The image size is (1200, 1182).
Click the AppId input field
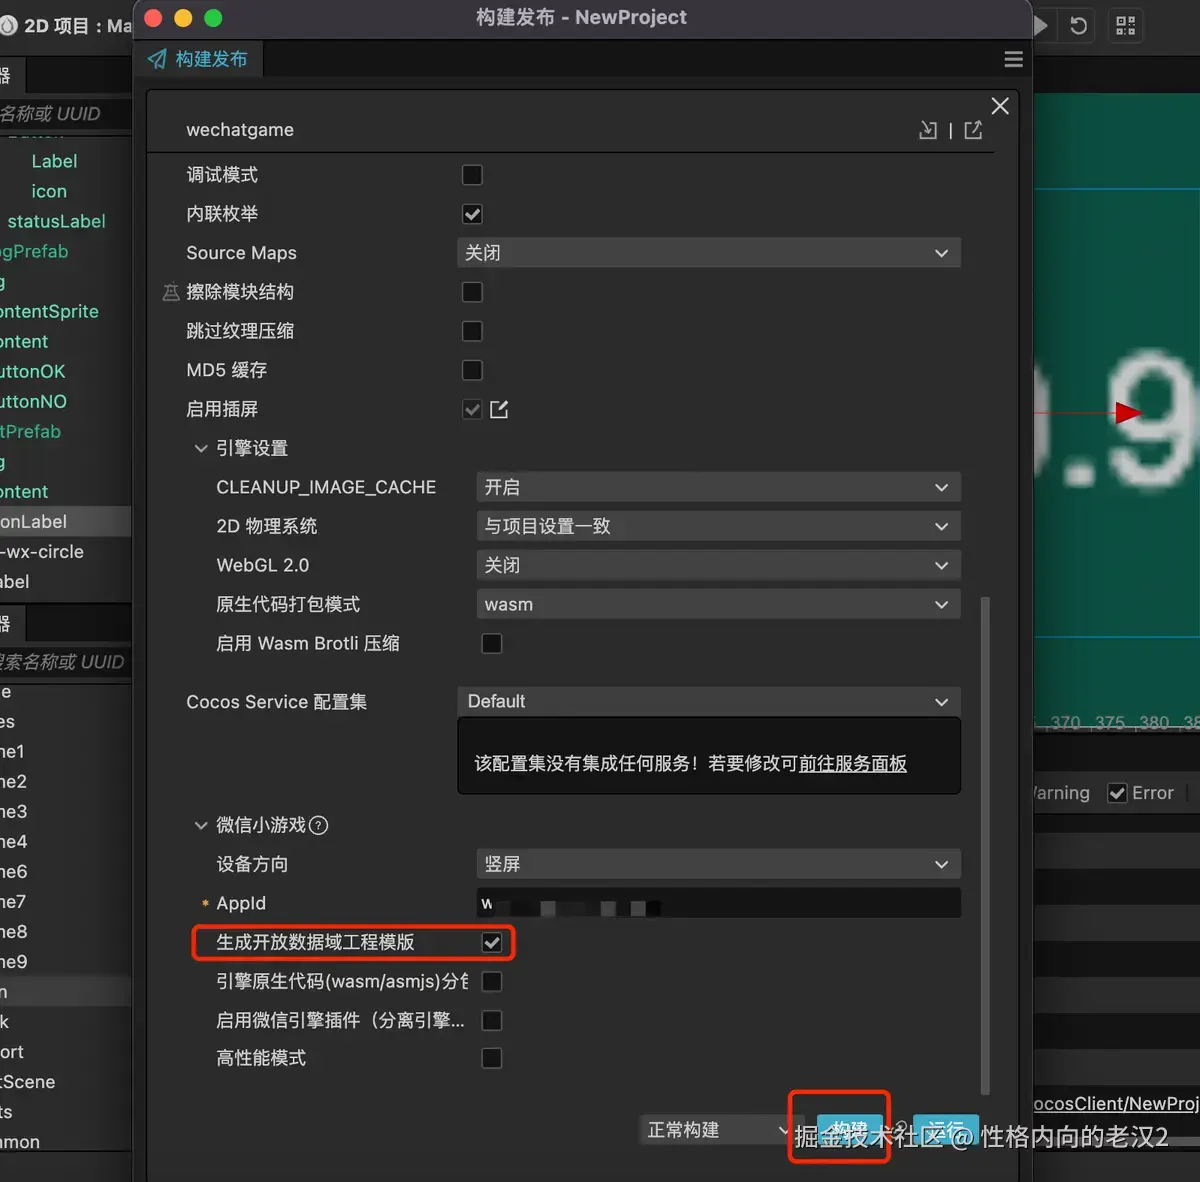pyautogui.click(x=719, y=903)
